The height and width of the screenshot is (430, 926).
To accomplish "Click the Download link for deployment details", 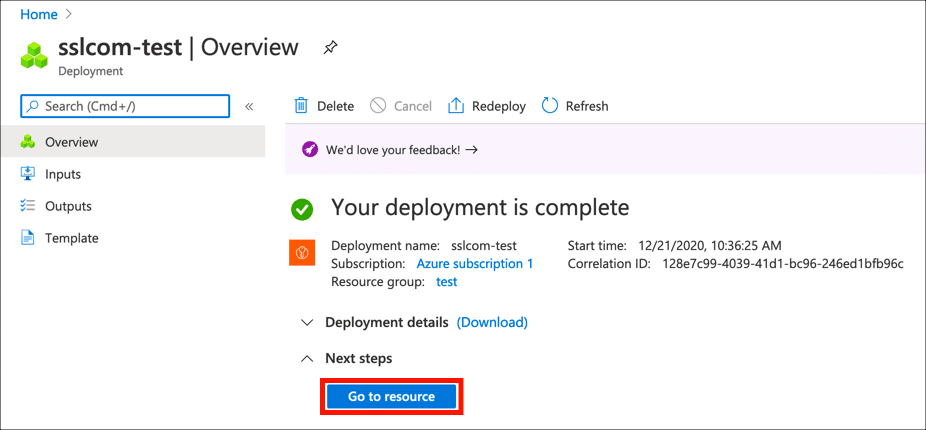I will pyautogui.click(x=492, y=322).
